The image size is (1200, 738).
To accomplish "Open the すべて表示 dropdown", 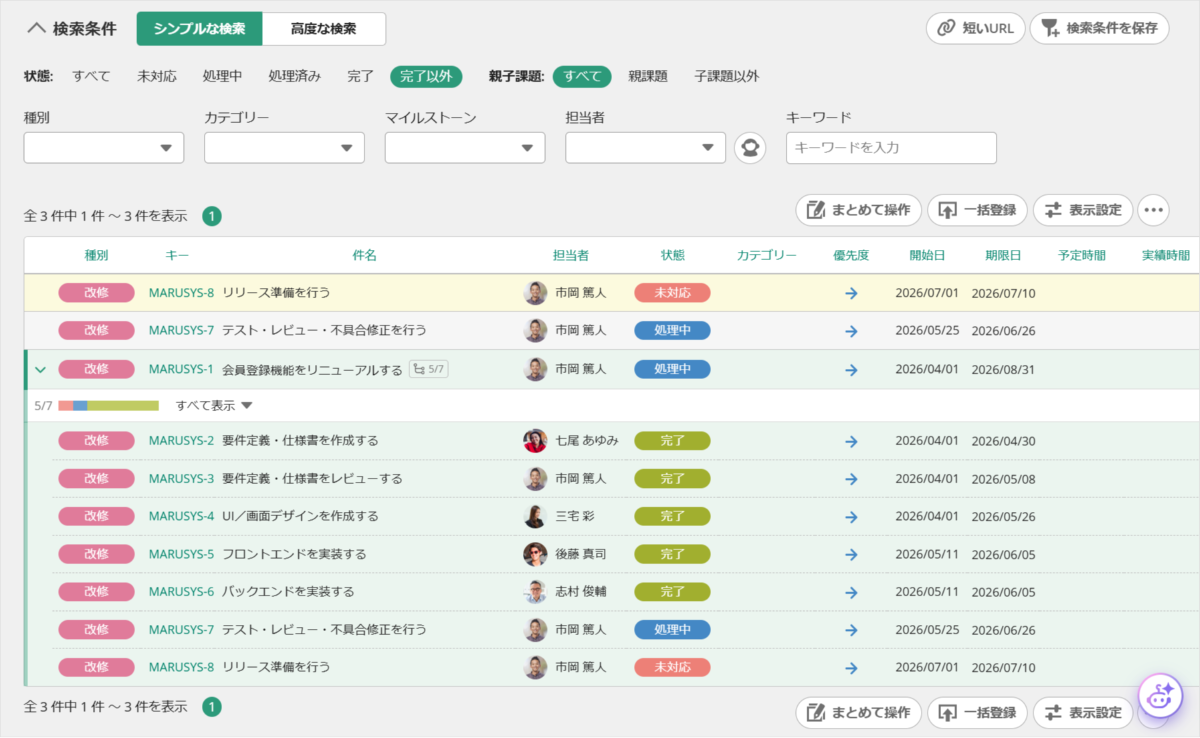I will tap(214, 405).
